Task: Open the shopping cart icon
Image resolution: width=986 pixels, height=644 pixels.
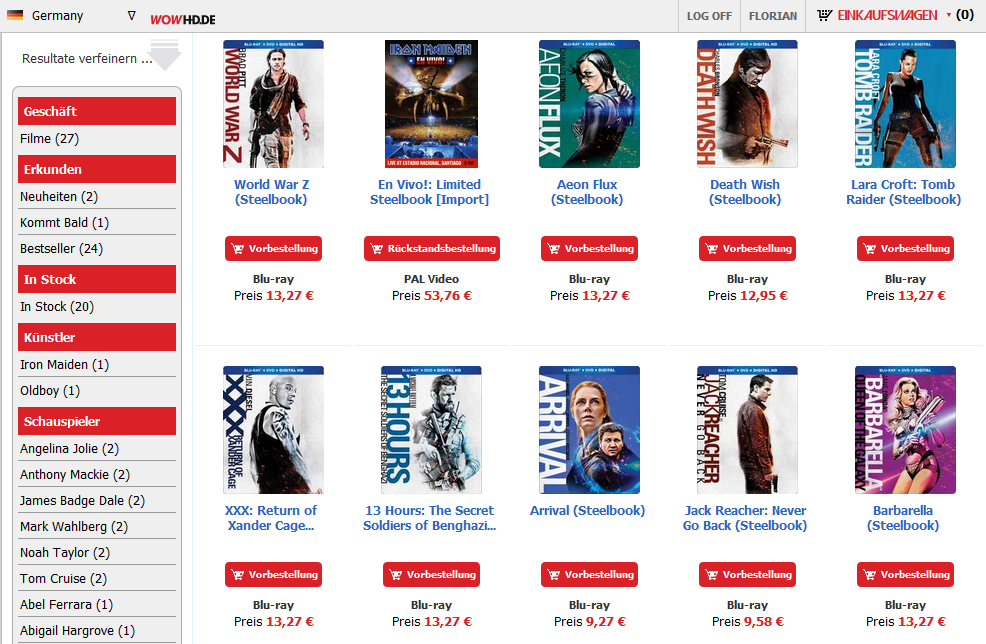Action: click(824, 15)
